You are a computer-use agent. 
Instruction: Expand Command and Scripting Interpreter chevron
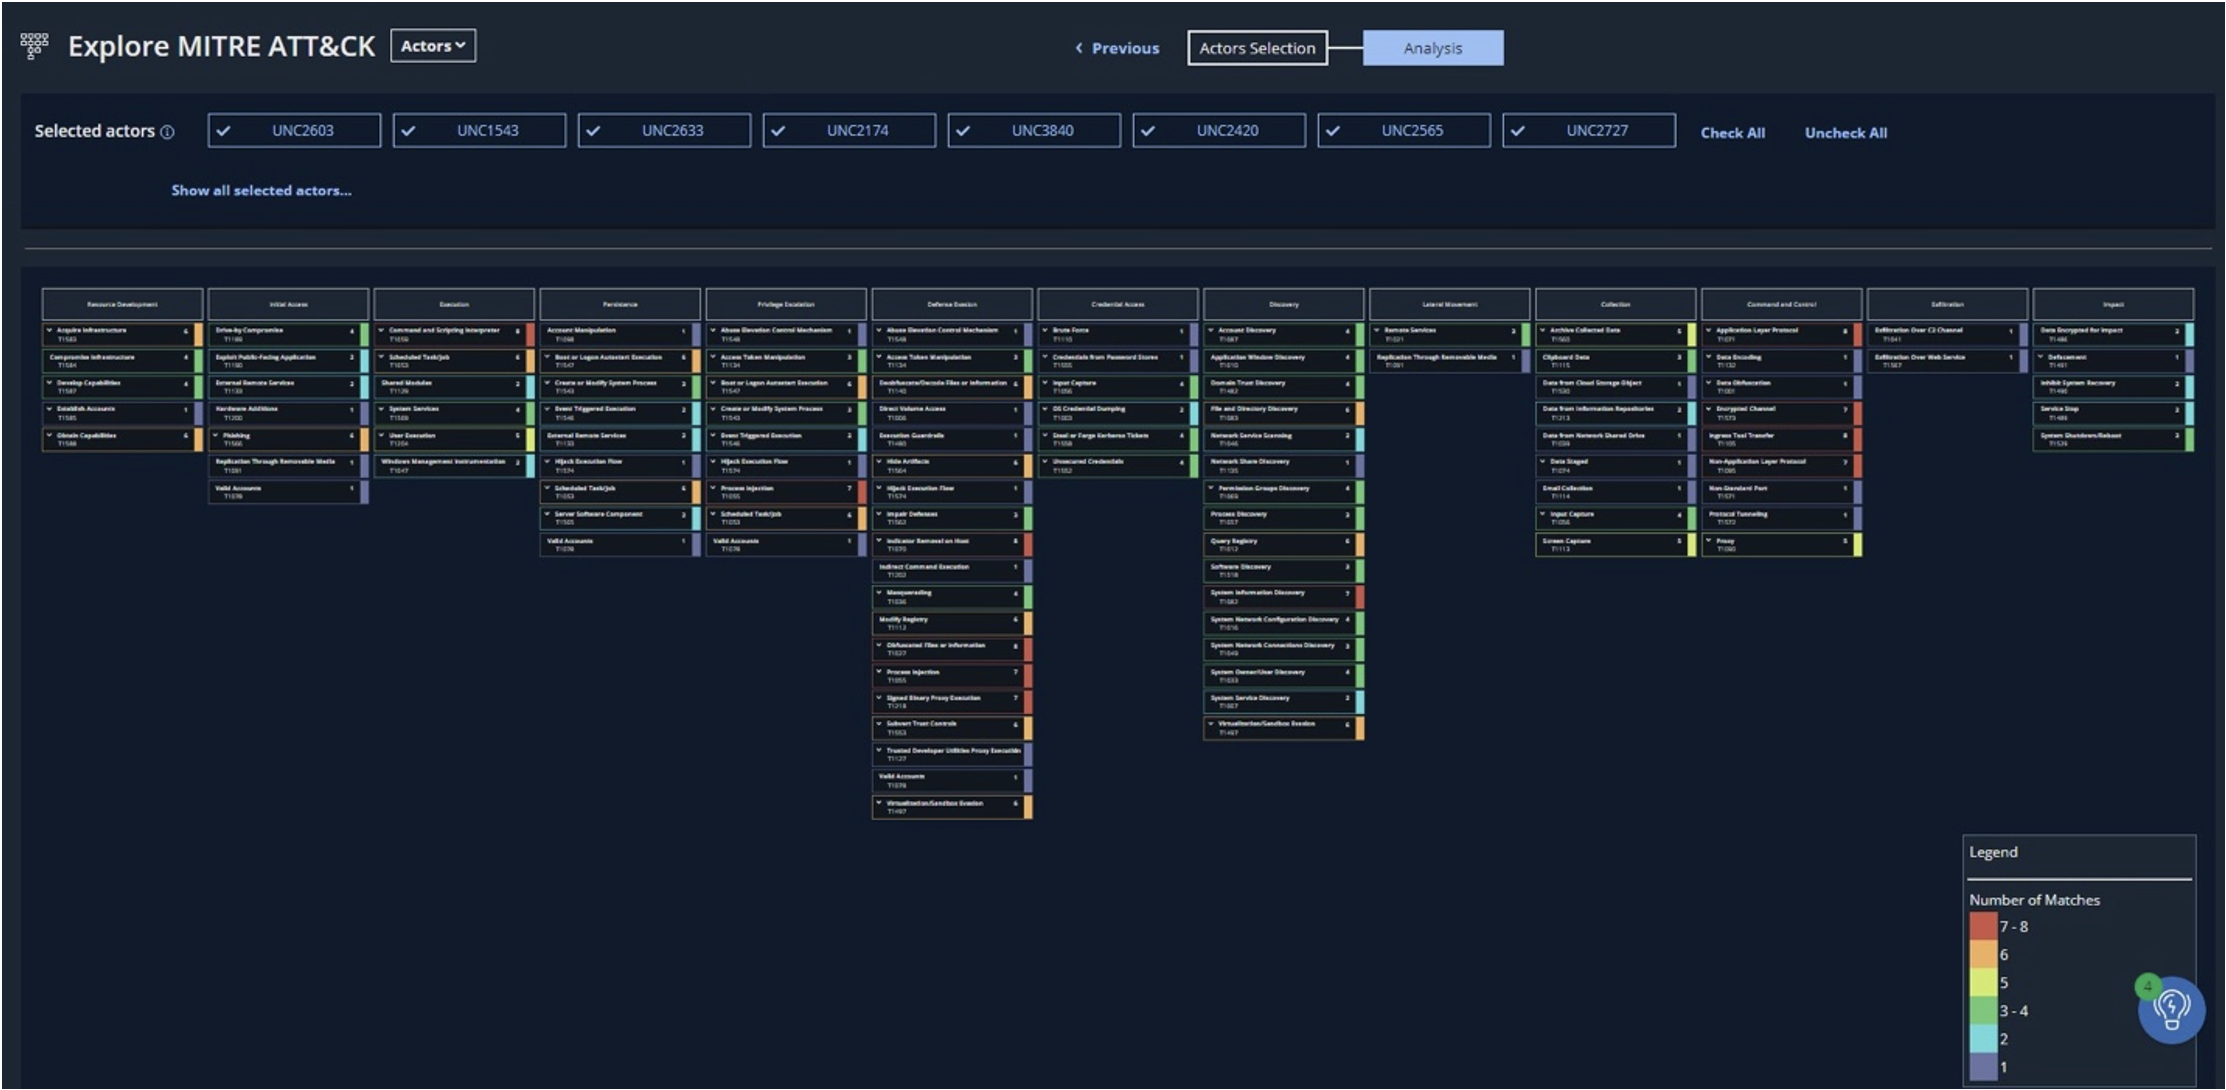(381, 330)
